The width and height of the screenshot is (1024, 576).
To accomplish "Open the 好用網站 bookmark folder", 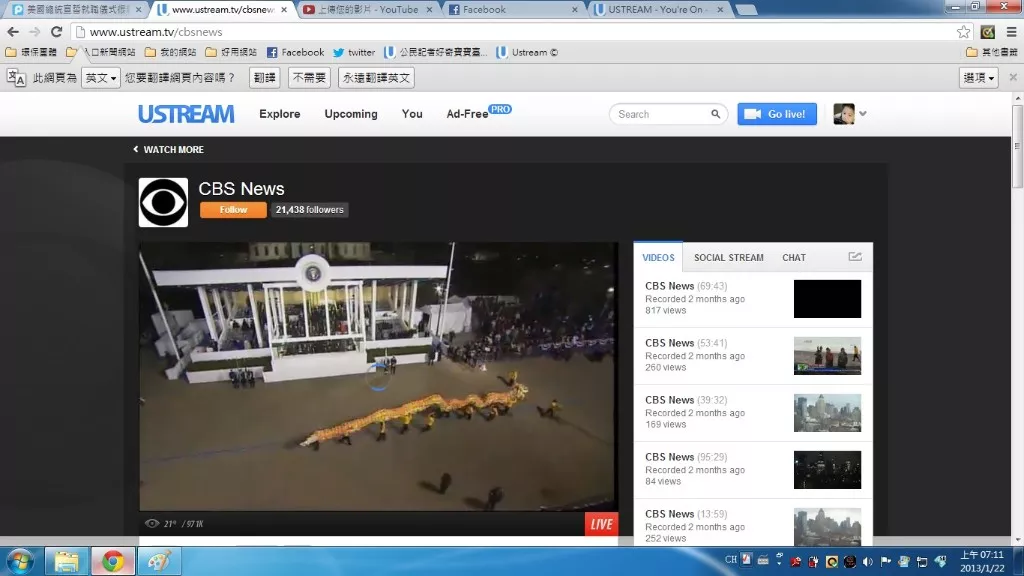I will (x=231, y=52).
